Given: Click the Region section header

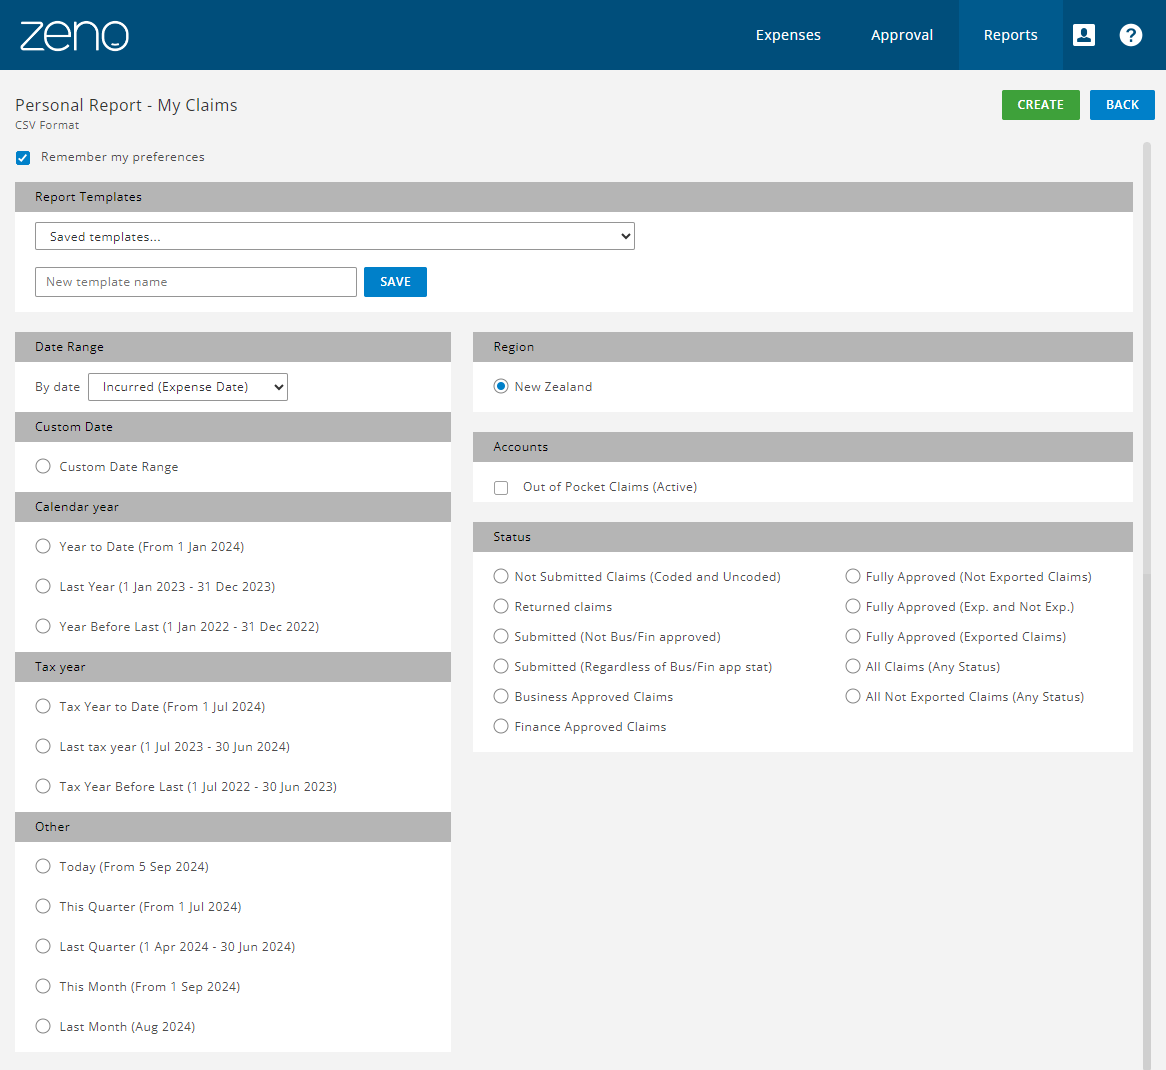Looking at the screenshot, I should (803, 347).
